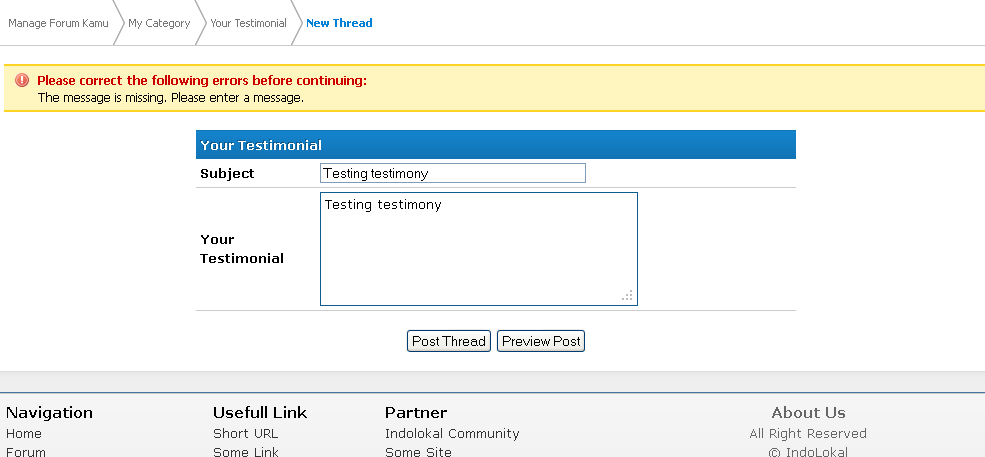Click the red error alert icon
This screenshot has width=985, height=457.
[22, 80]
